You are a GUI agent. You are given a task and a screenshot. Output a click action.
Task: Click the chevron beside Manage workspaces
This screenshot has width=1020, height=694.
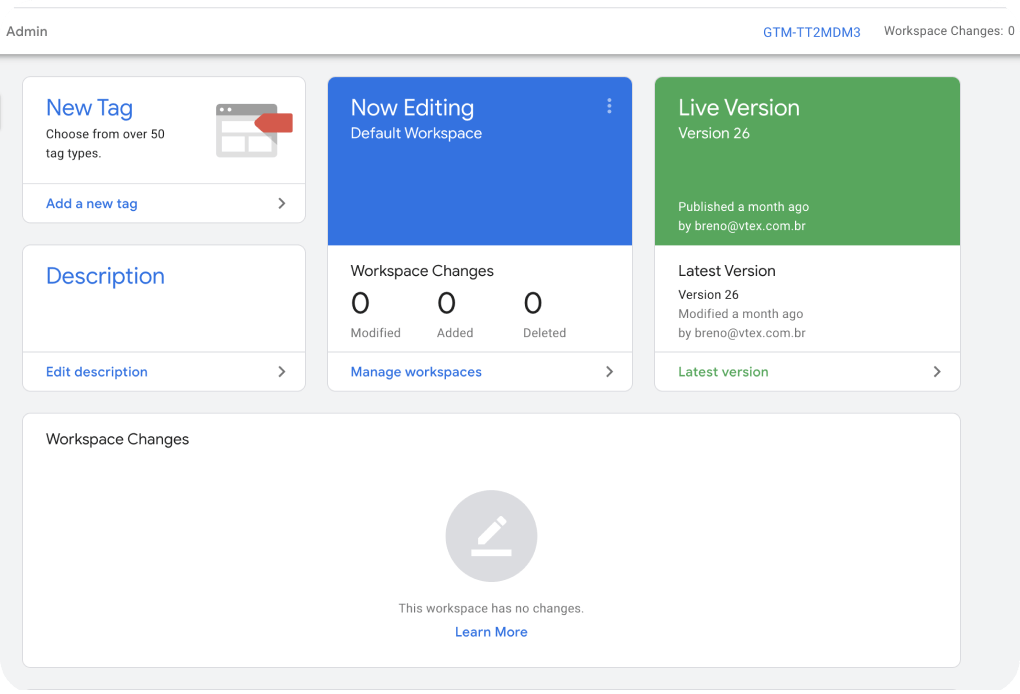[609, 371]
